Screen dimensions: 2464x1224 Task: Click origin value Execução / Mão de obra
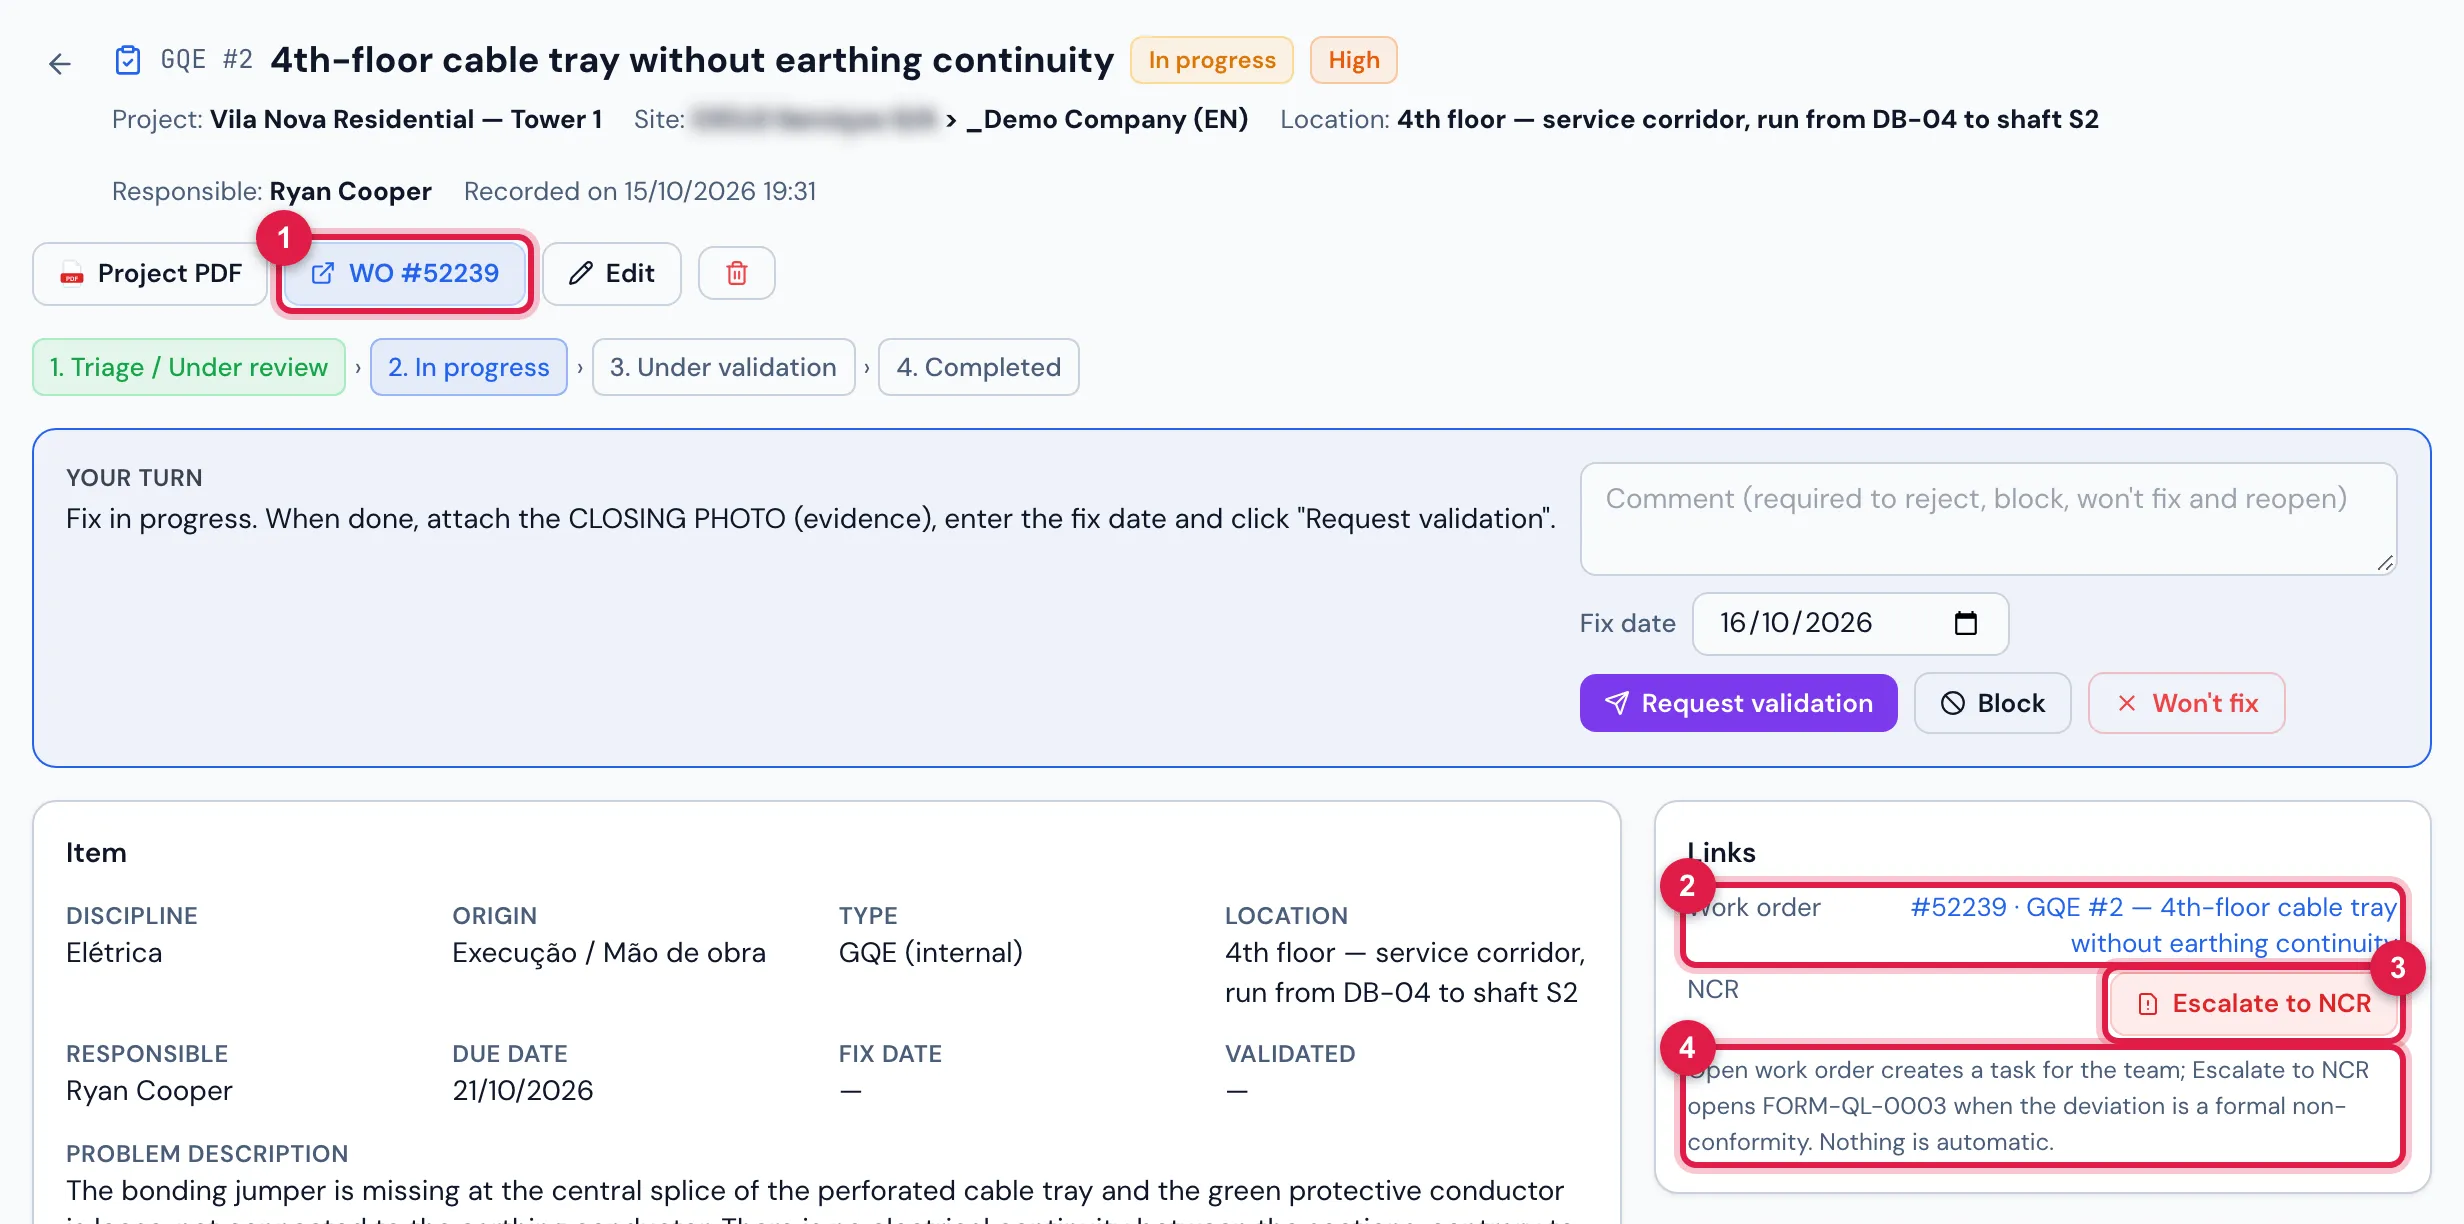pyautogui.click(x=609, y=953)
